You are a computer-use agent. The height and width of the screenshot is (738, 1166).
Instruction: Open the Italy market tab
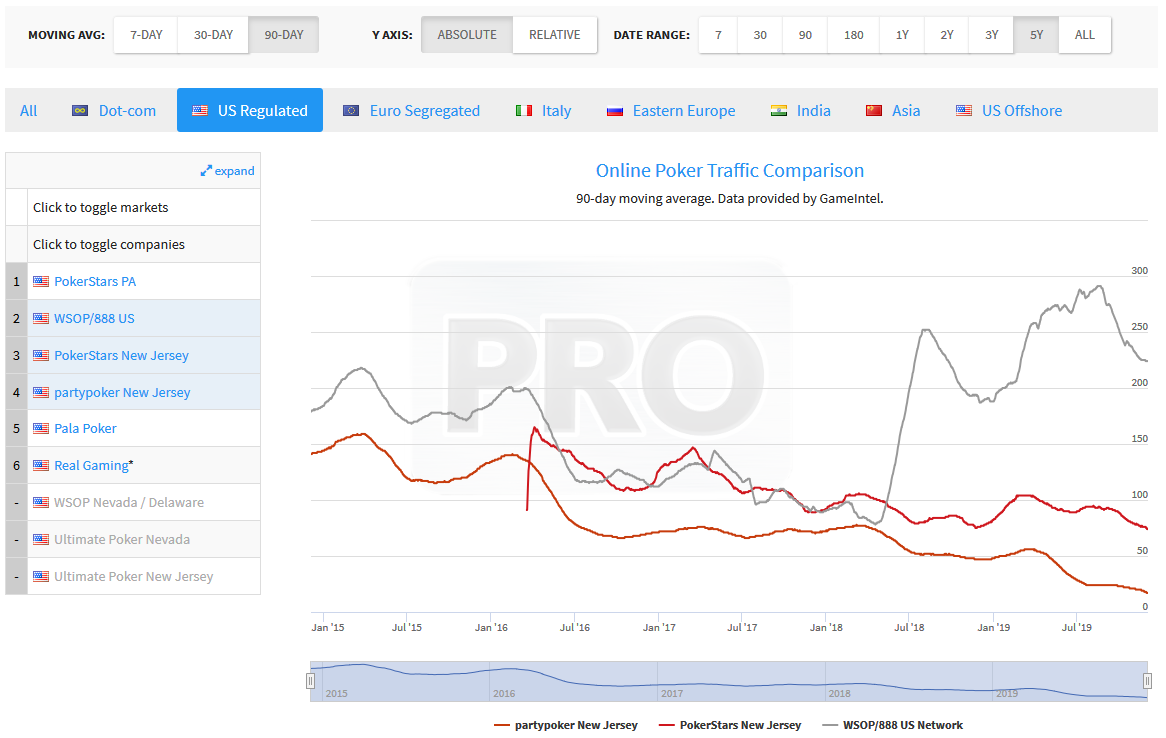coord(544,110)
